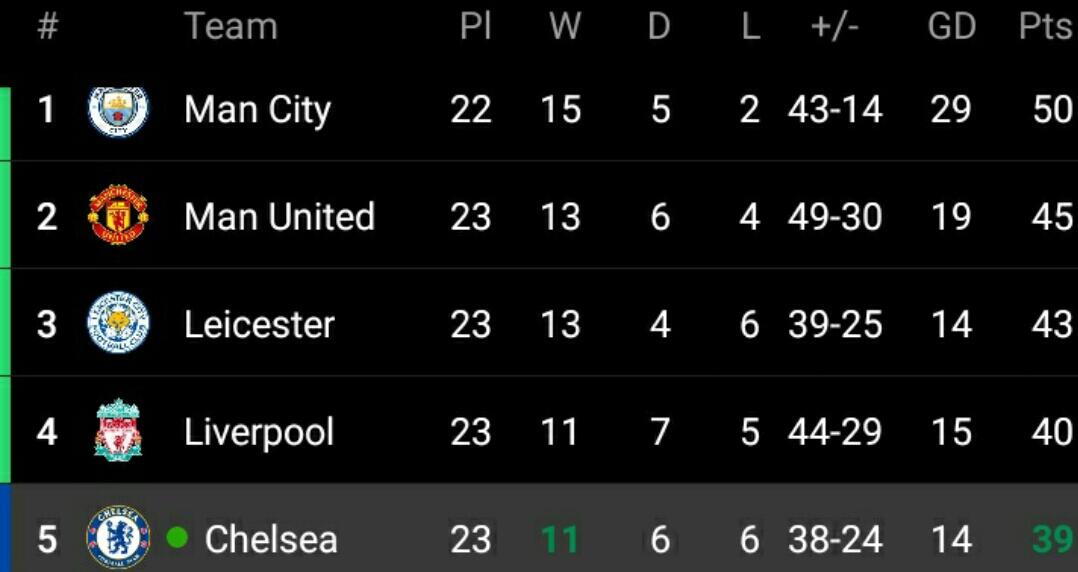
Task: Sort table by Pts column header
Action: click(x=1045, y=27)
